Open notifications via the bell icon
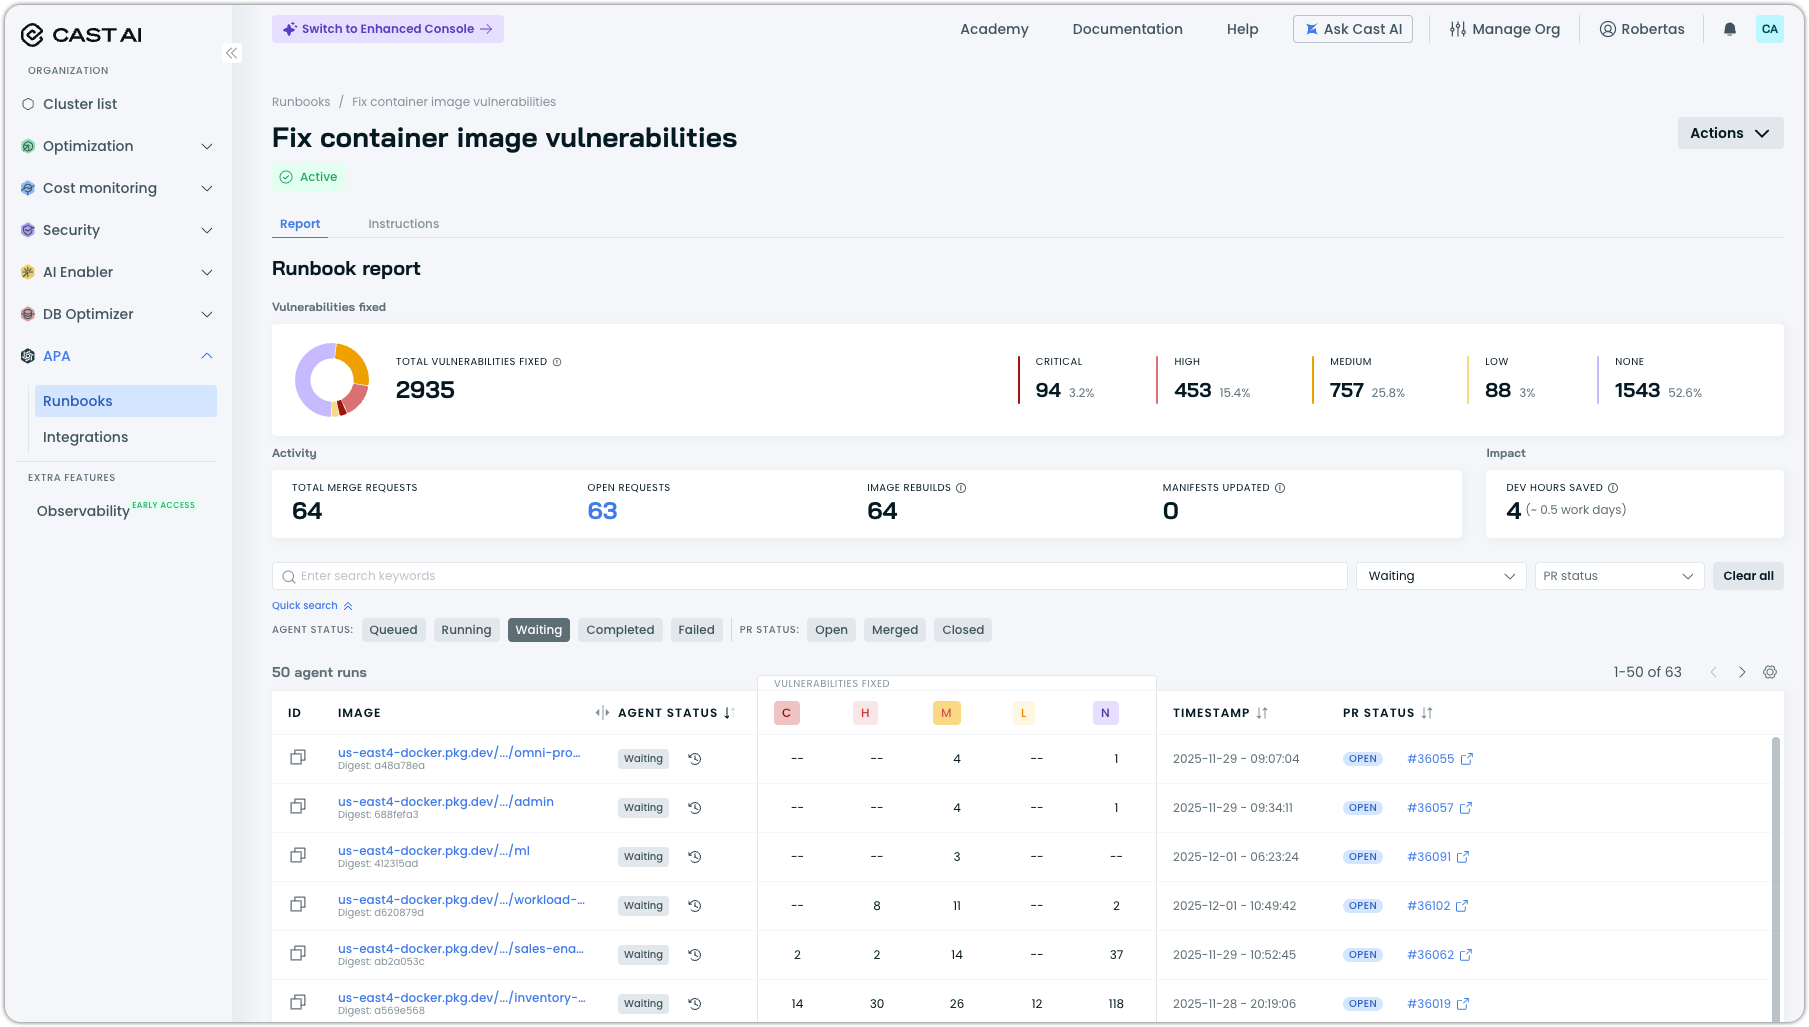The image size is (1809, 1027). [x=1730, y=29]
